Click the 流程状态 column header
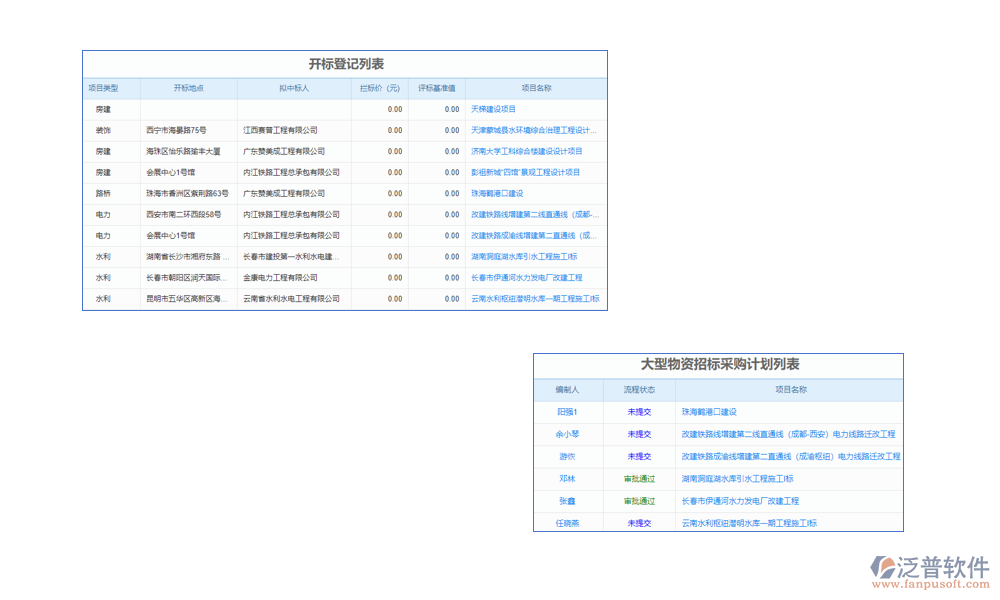1000x600 pixels. [639, 389]
